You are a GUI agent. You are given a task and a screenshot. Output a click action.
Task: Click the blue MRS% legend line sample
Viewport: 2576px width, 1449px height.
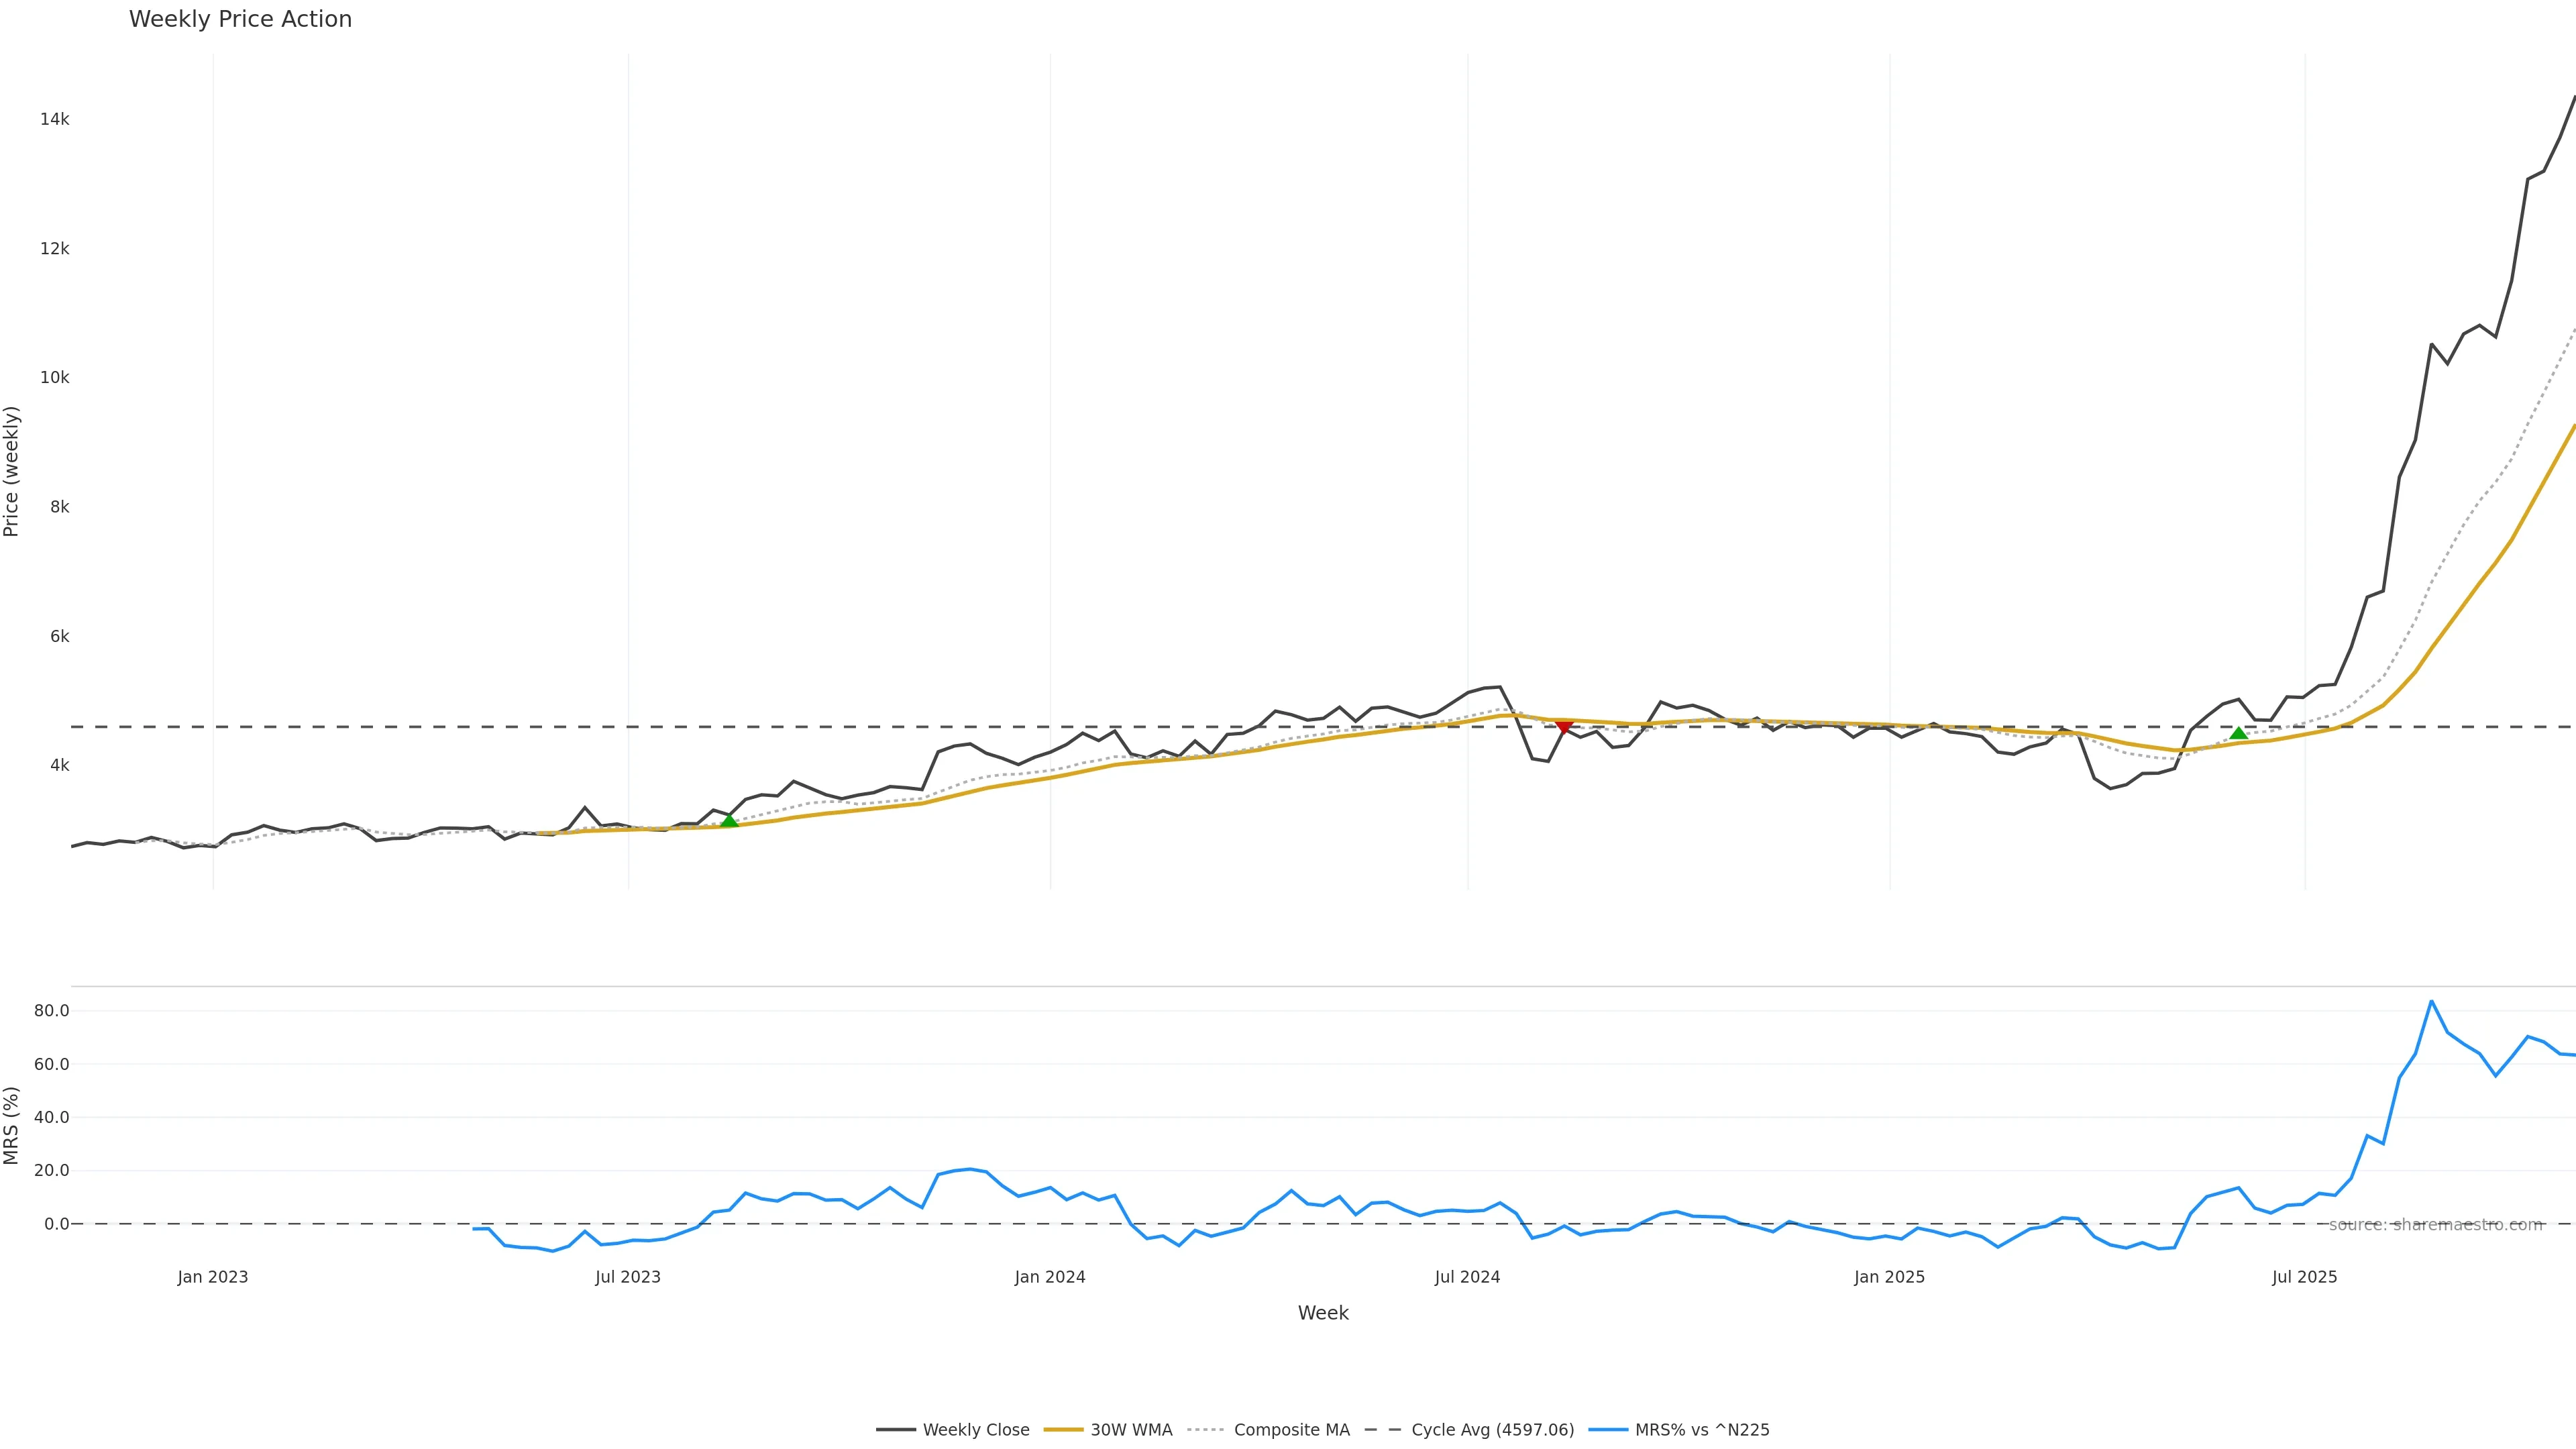point(1607,1430)
